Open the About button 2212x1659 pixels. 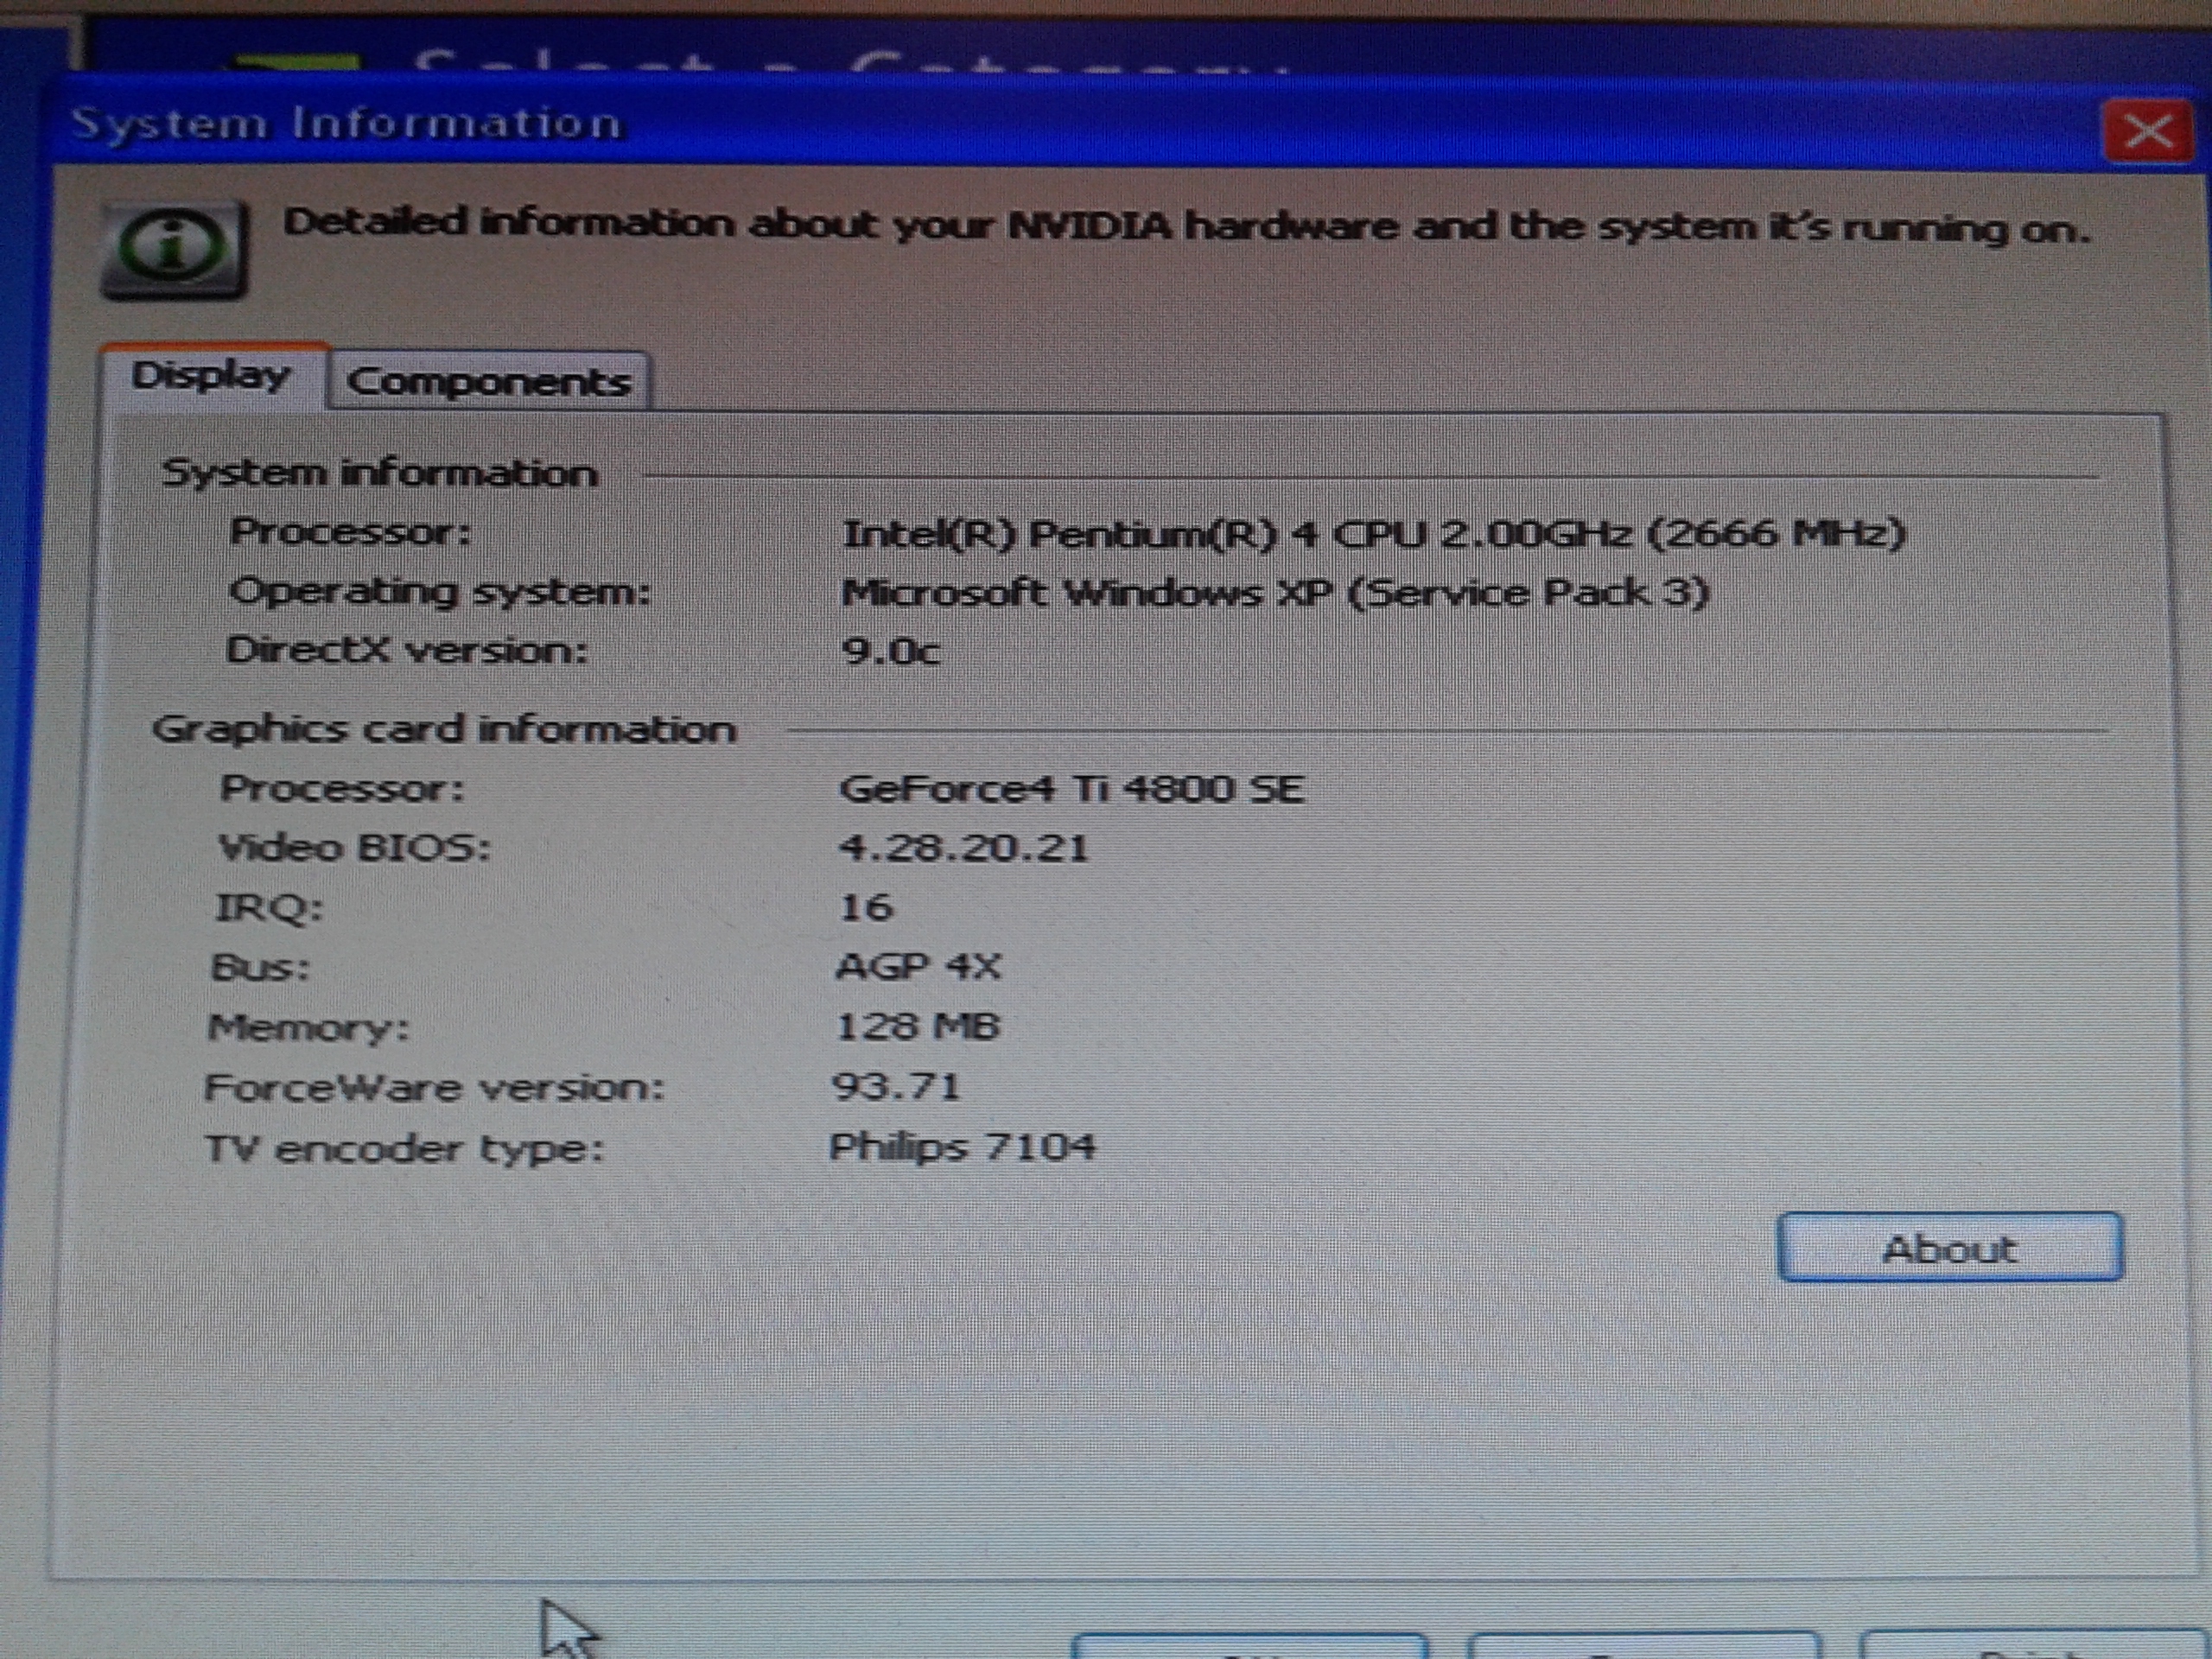1949,1248
